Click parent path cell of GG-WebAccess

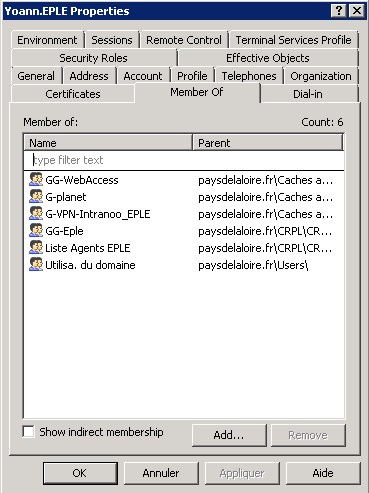pos(266,180)
